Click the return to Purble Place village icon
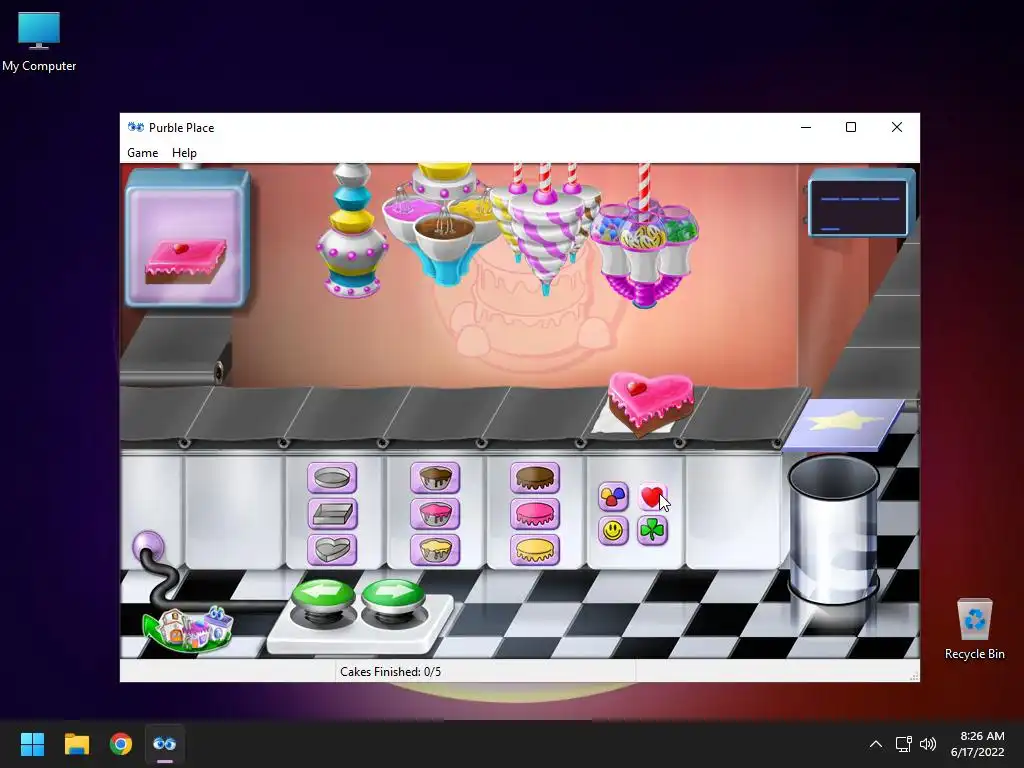 coord(188,630)
